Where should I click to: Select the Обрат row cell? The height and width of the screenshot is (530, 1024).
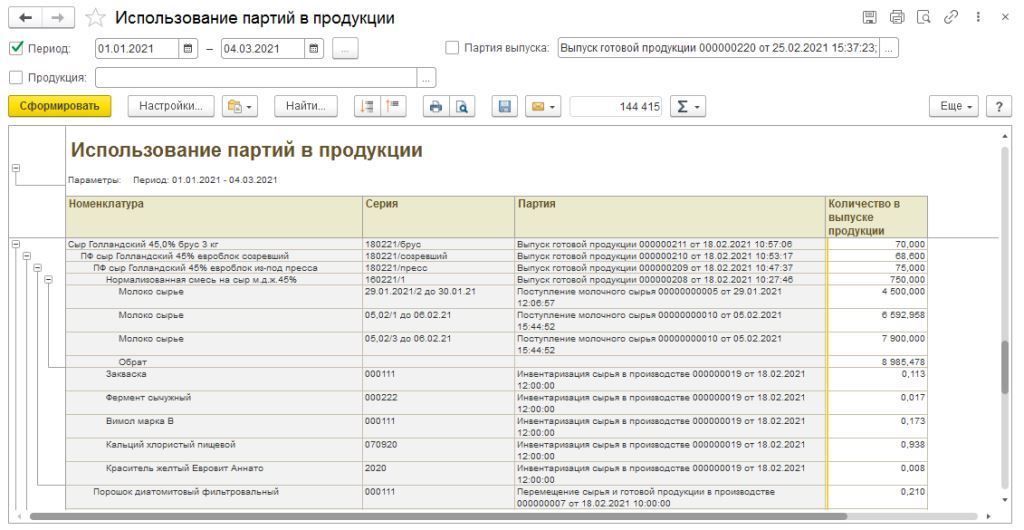click(214, 362)
